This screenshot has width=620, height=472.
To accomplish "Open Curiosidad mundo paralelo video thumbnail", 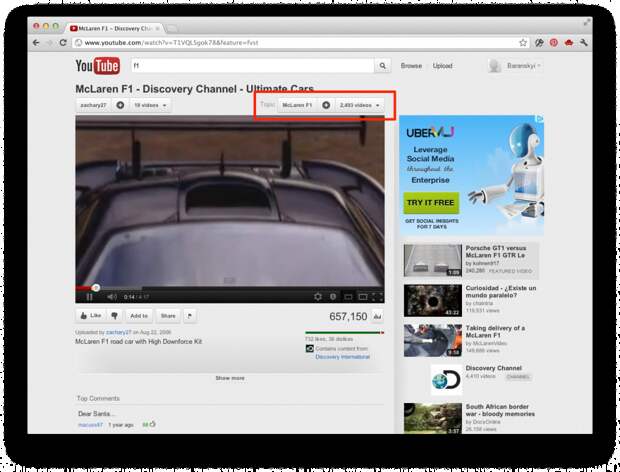I will pyautogui.click(x=433, y=300).
